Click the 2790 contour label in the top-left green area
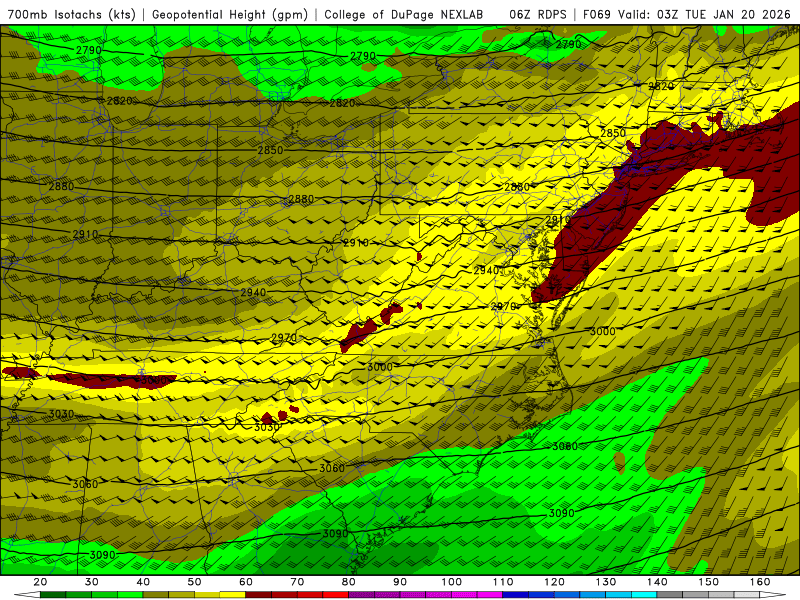800x600 pixels. pyautogui.click(x=89, y=50)
